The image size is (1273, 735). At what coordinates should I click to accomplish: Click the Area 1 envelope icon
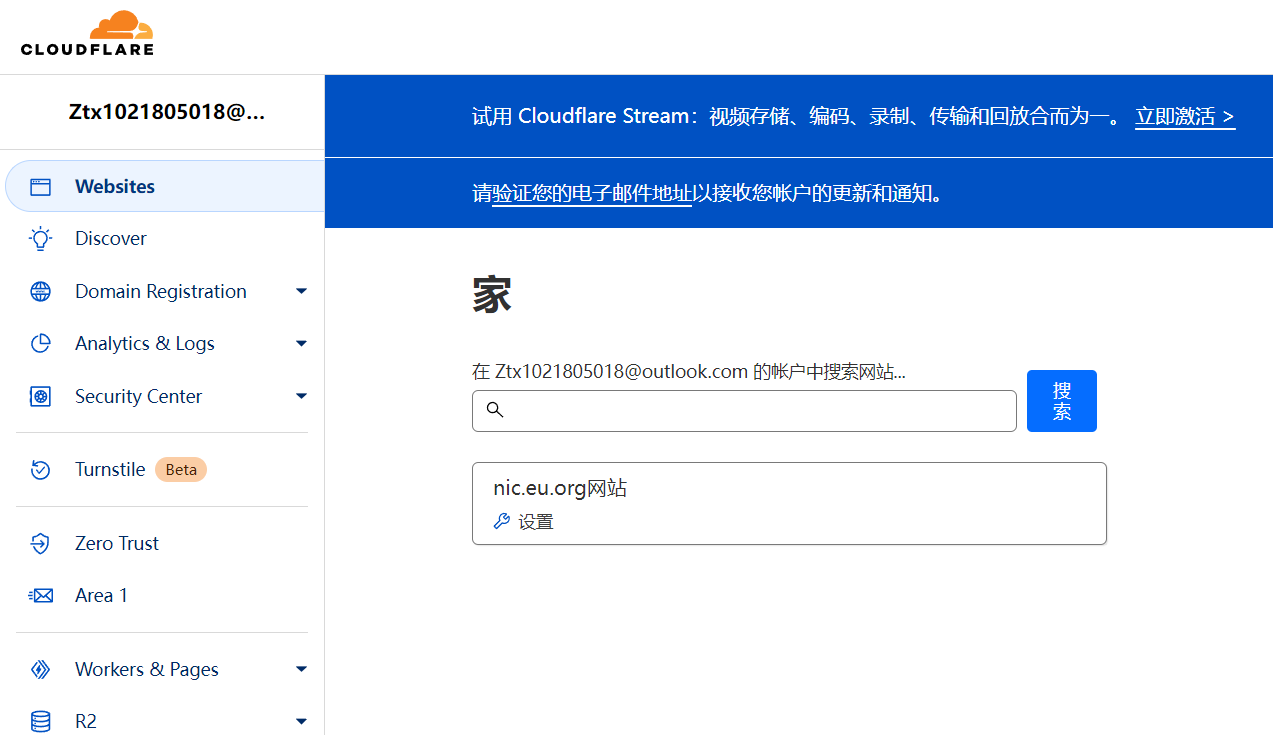click(40, 596)
